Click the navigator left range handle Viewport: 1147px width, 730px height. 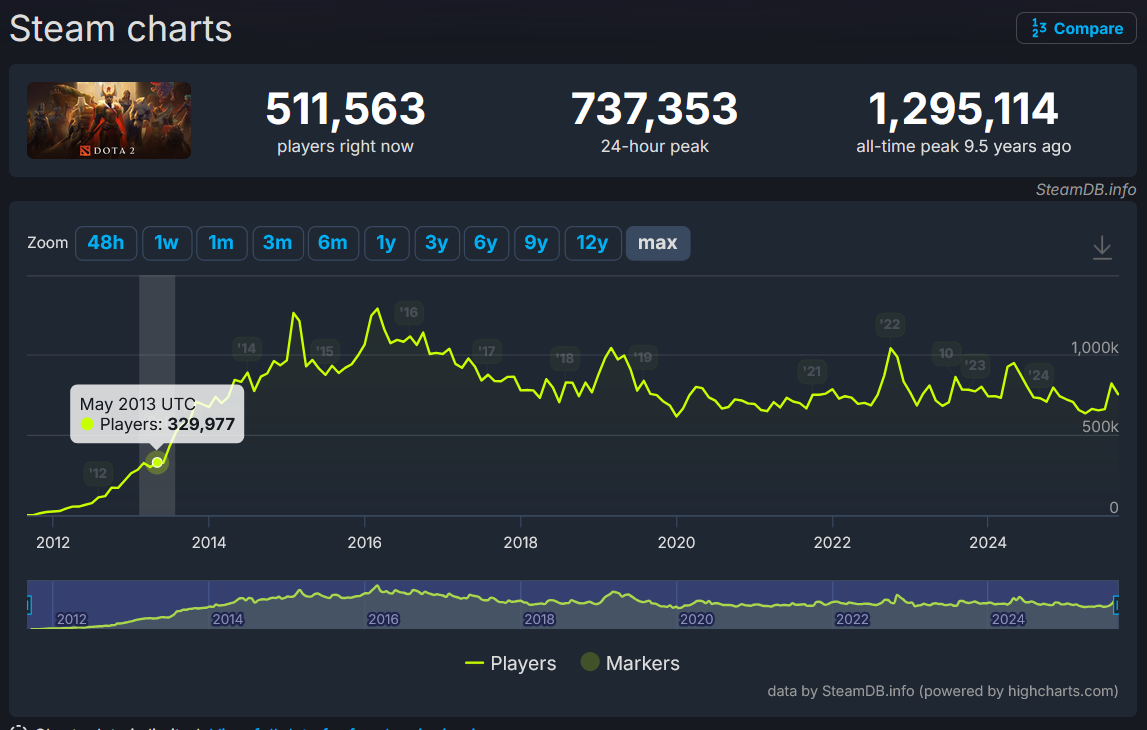click(x=29, y=605)
